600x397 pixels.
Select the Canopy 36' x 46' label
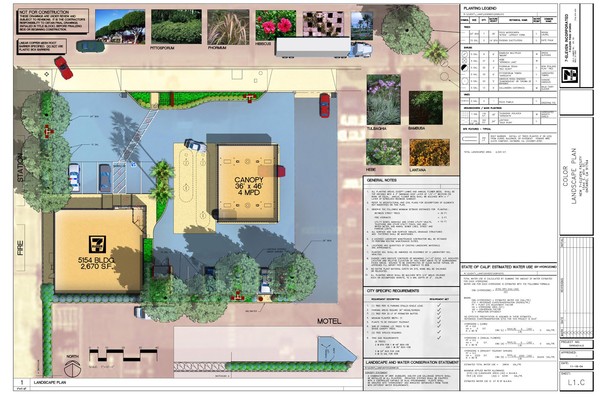(x=248, y=186)
